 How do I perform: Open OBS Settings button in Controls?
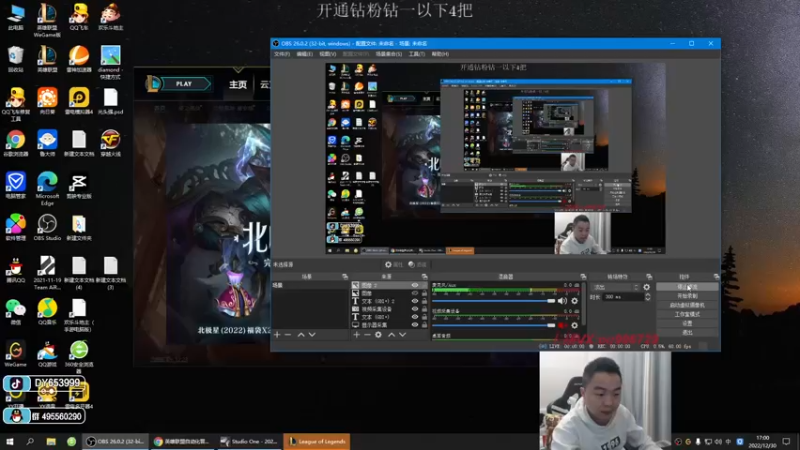[x=687, y=323]
